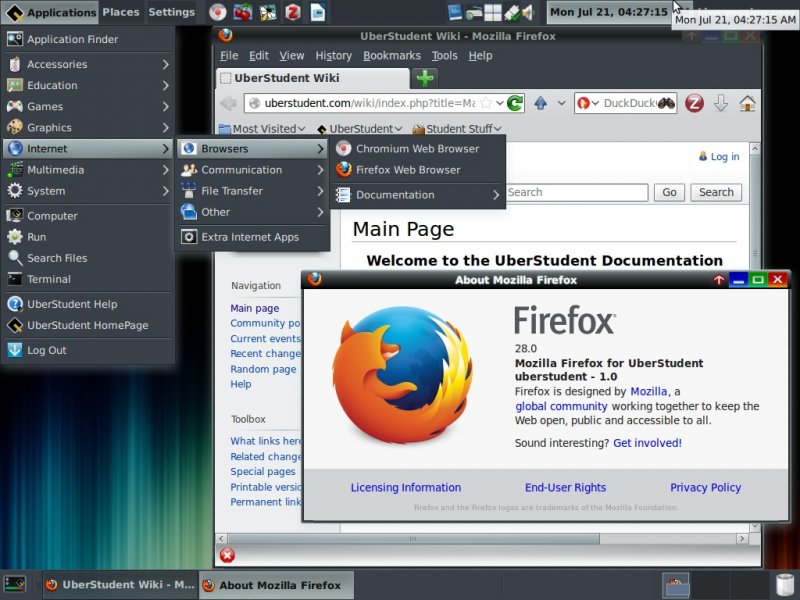Expand the Education category

[x=88, y=85]
